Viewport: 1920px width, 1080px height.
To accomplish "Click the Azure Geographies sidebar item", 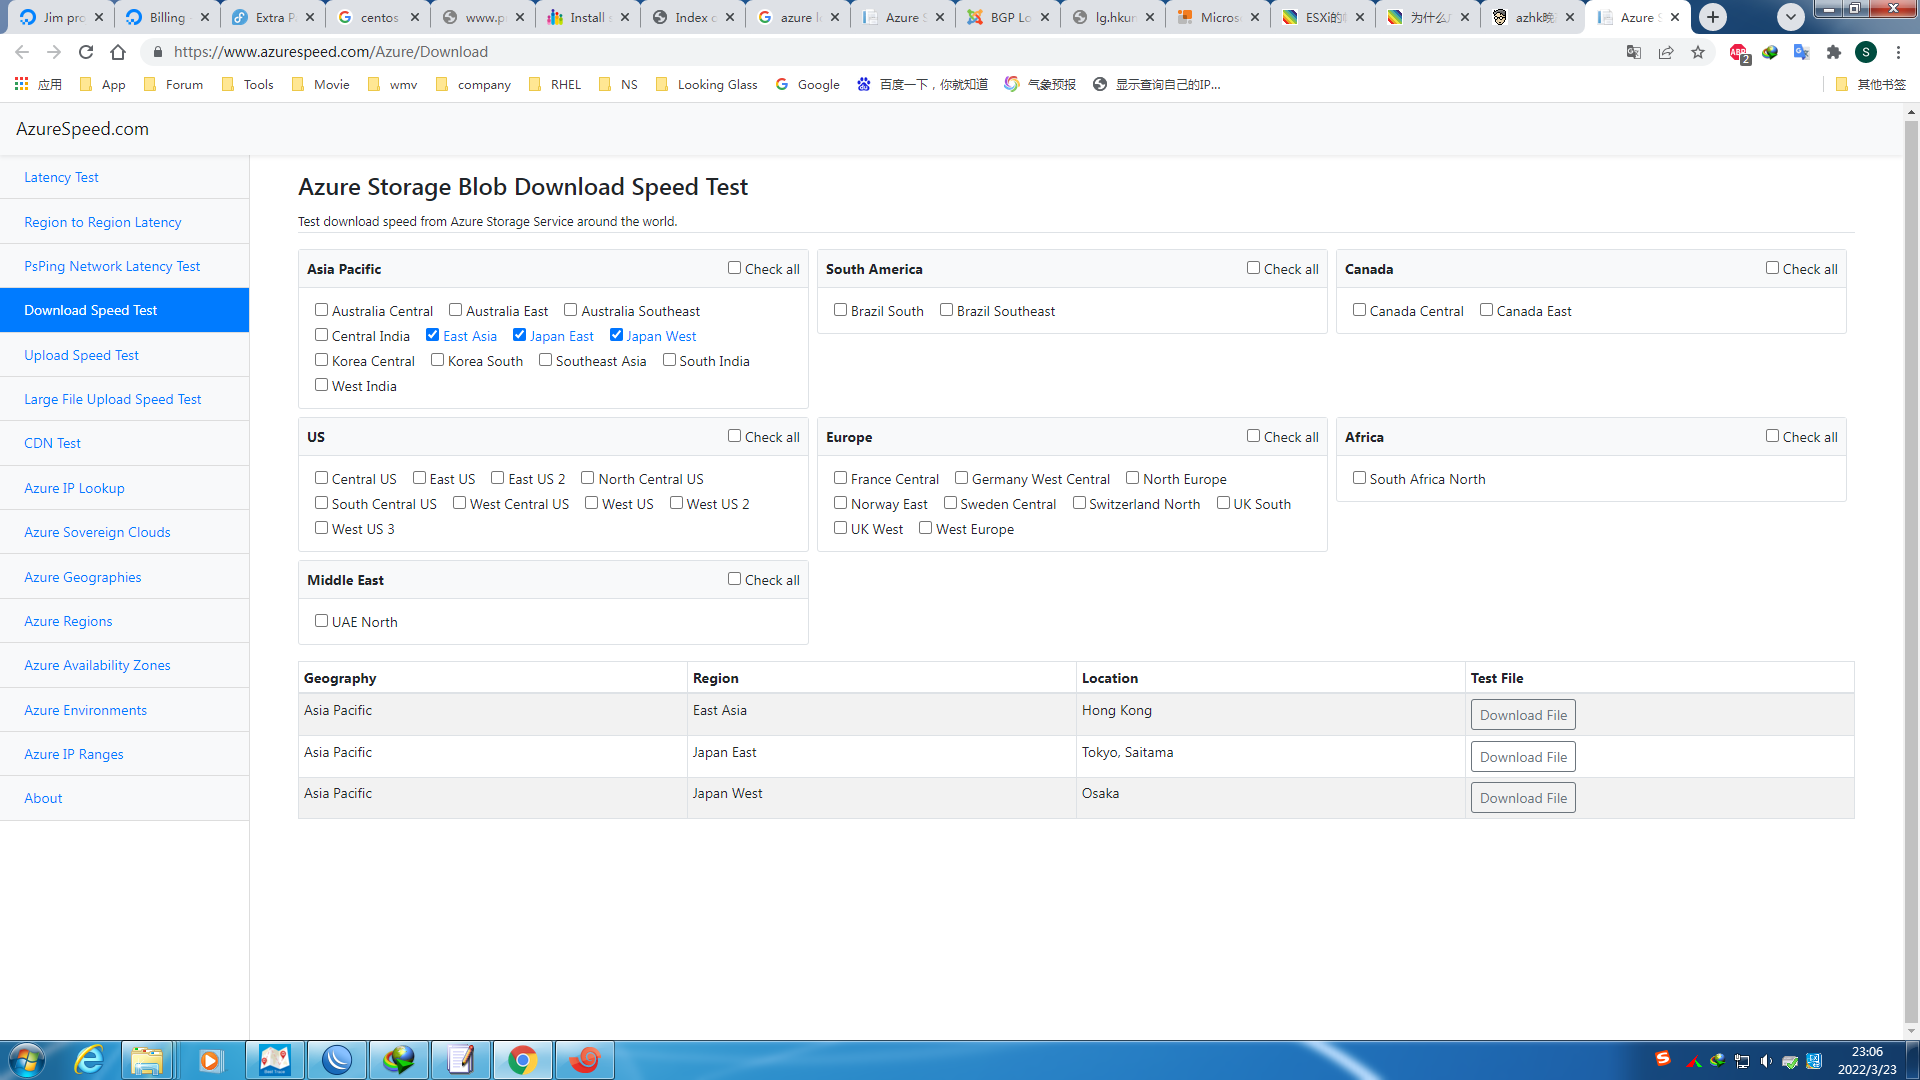I will click(x=83, y=578).
